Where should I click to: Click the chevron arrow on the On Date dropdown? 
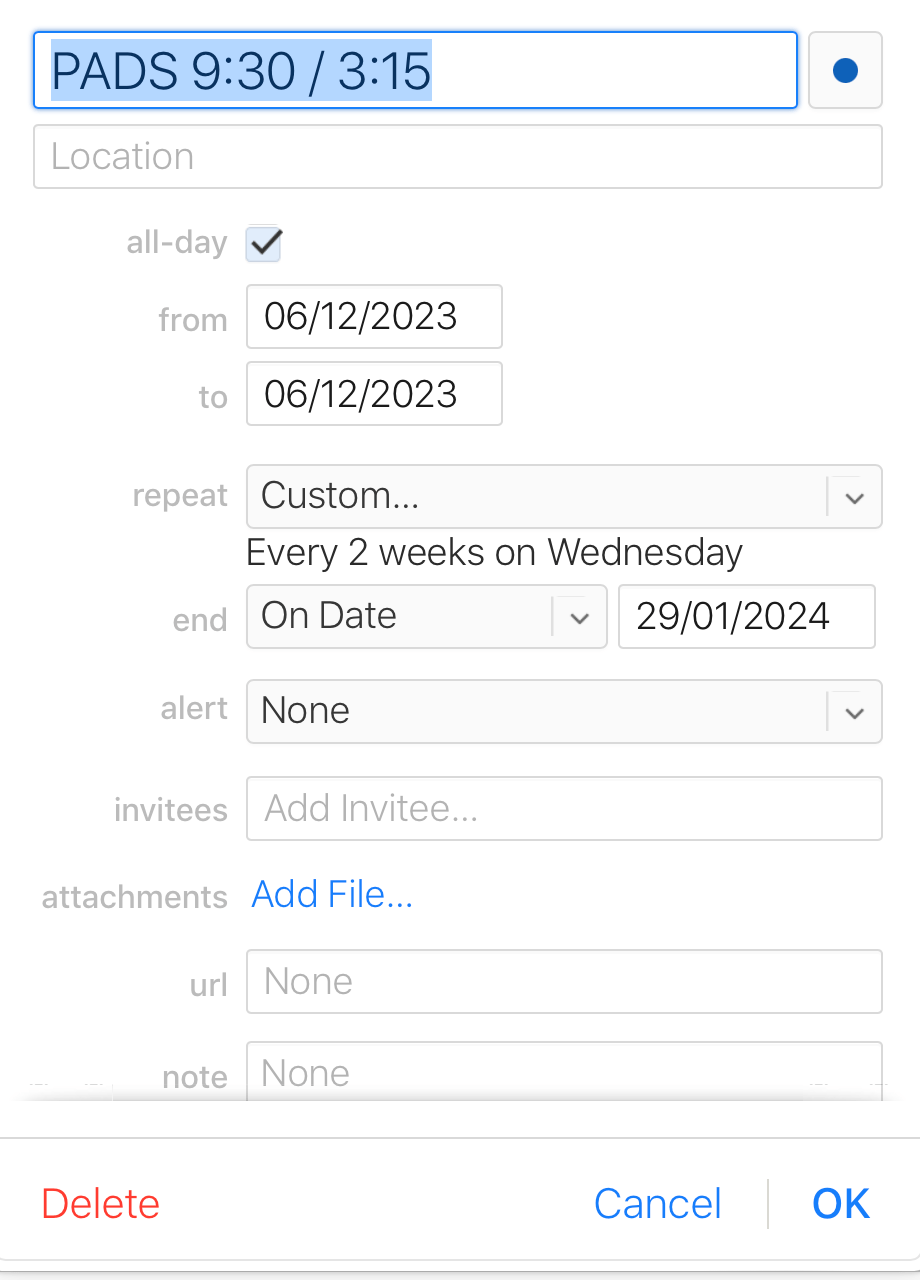point(579,618)
